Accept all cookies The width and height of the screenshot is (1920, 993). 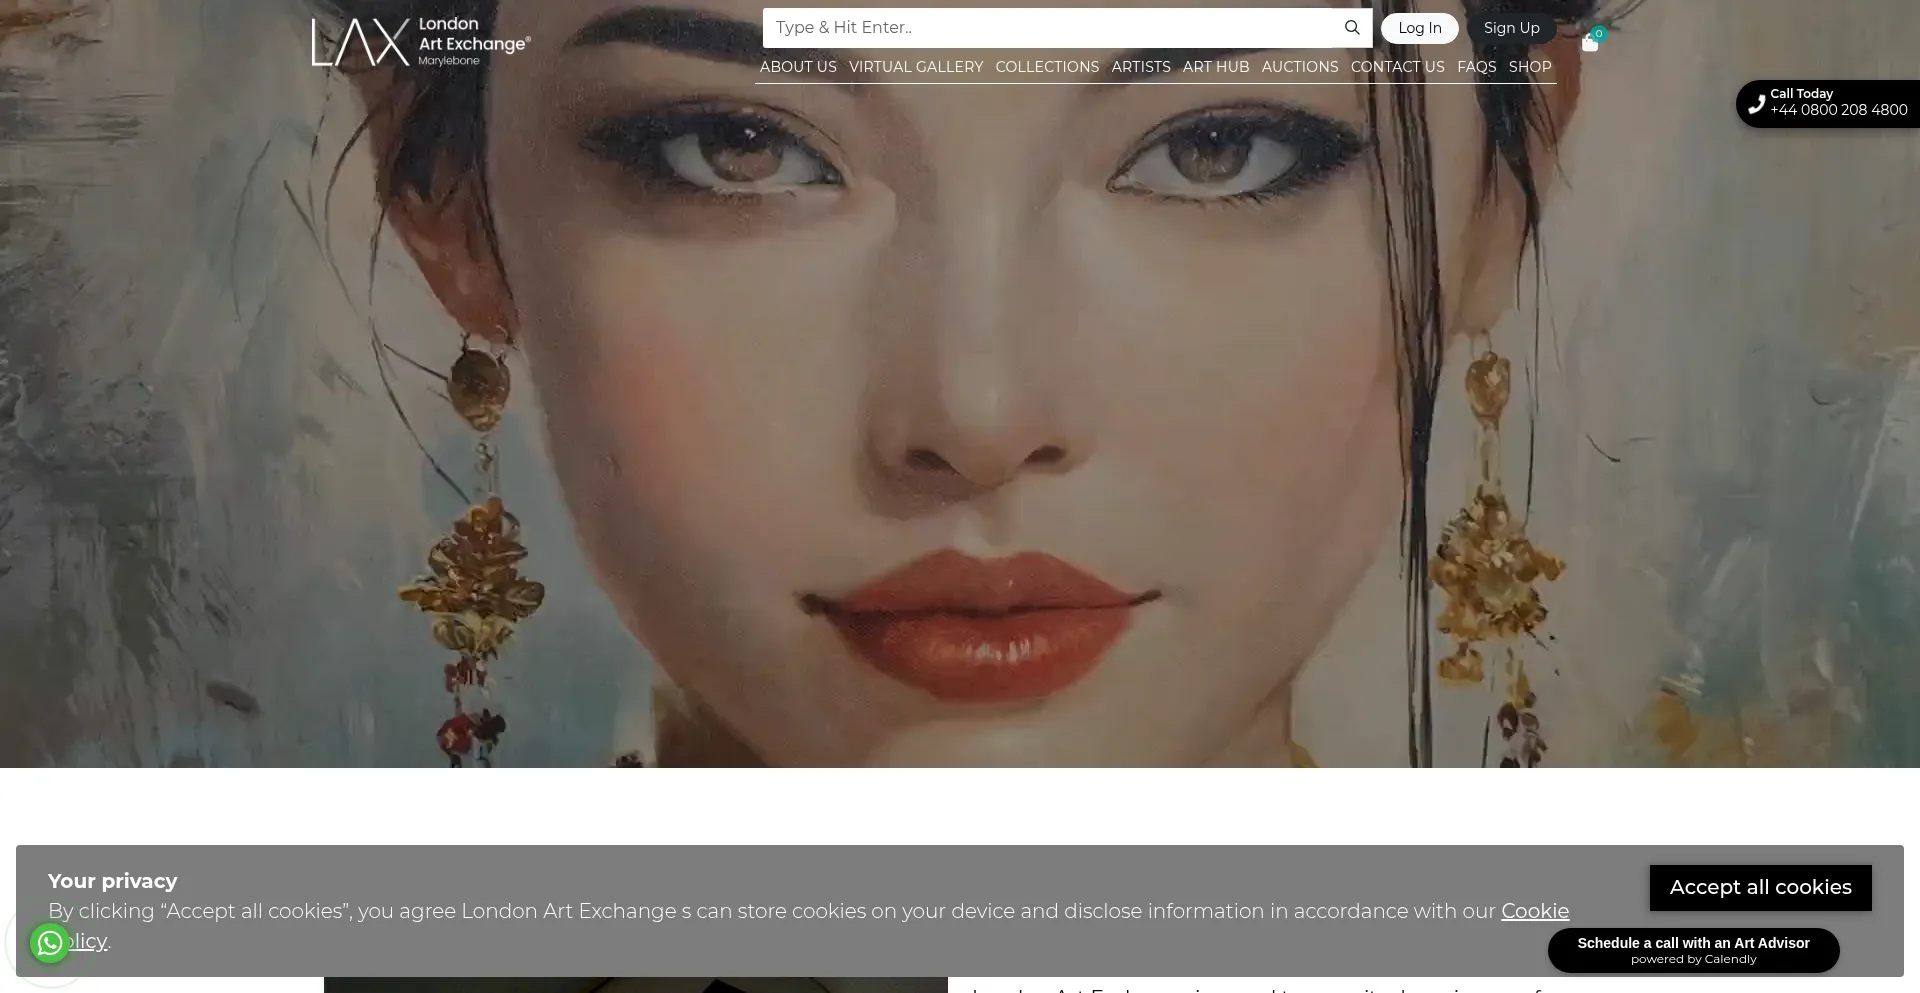click(x=1761, y=888)
